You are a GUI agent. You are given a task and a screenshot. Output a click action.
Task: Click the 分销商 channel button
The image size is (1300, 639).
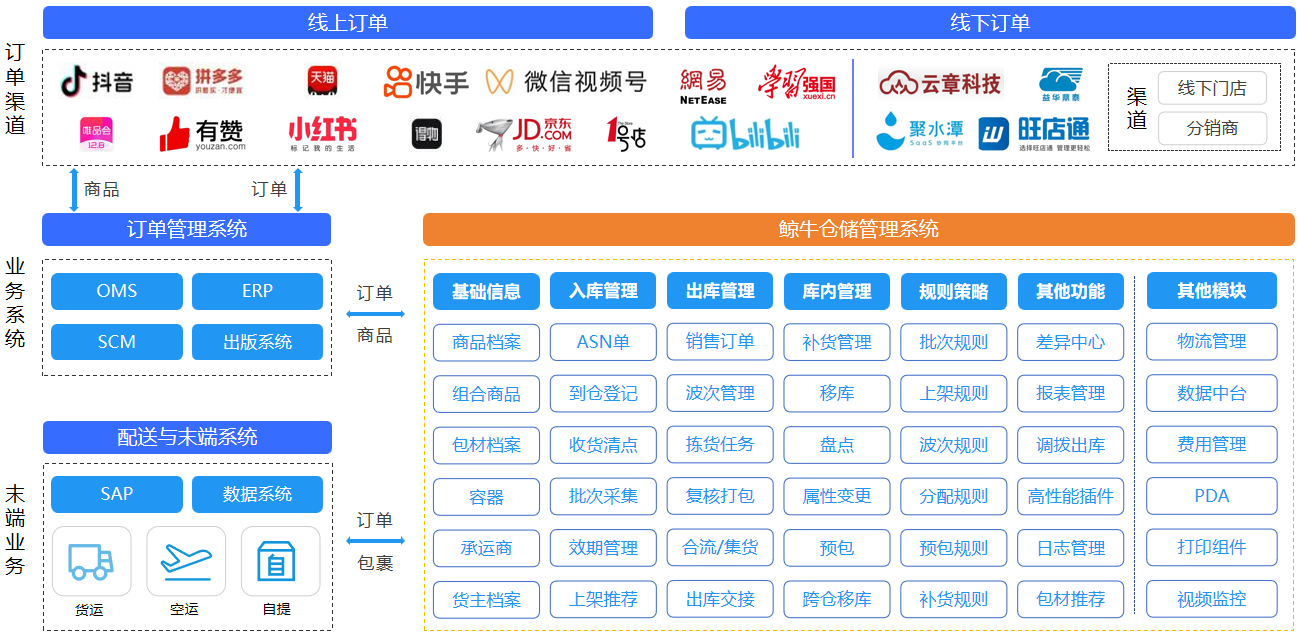(1212, 129)
